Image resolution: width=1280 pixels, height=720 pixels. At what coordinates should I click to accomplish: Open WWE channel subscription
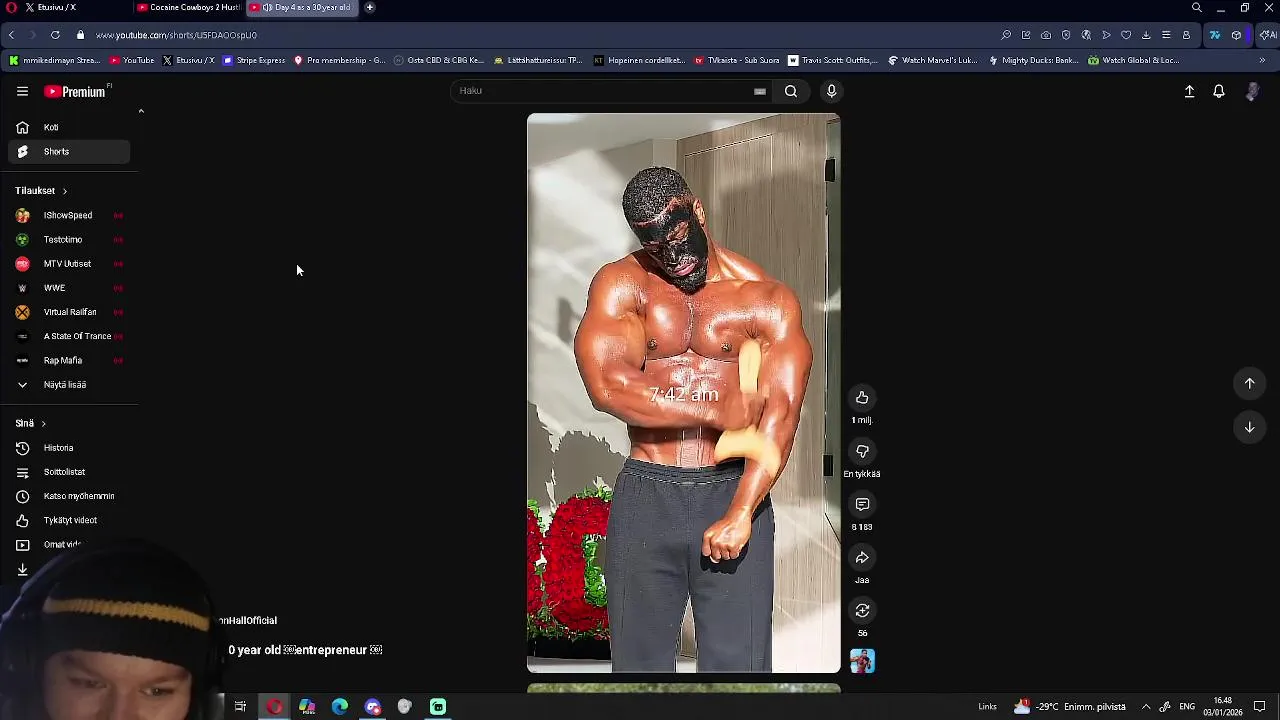(x=69, y=288)
